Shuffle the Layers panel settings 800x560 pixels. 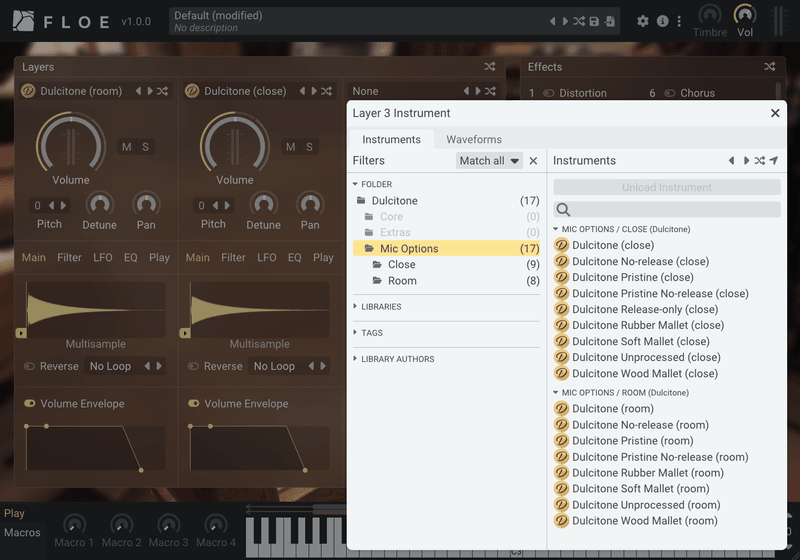(489, 67)
